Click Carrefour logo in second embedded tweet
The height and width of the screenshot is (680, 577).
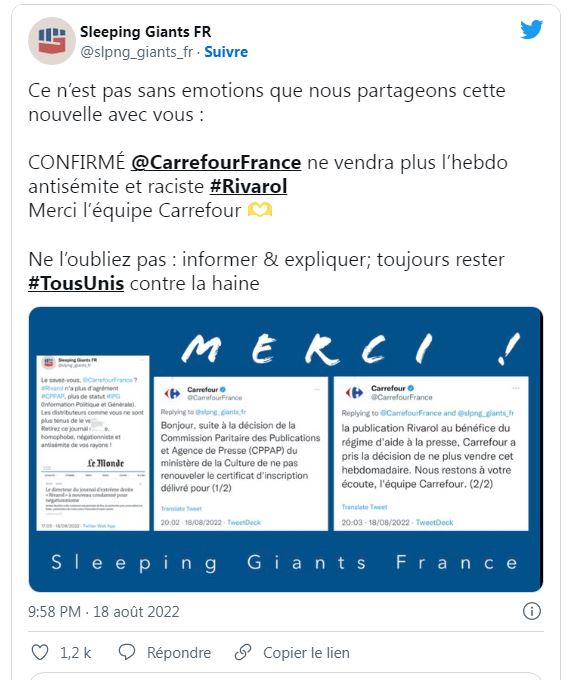(x=173, y=393)
